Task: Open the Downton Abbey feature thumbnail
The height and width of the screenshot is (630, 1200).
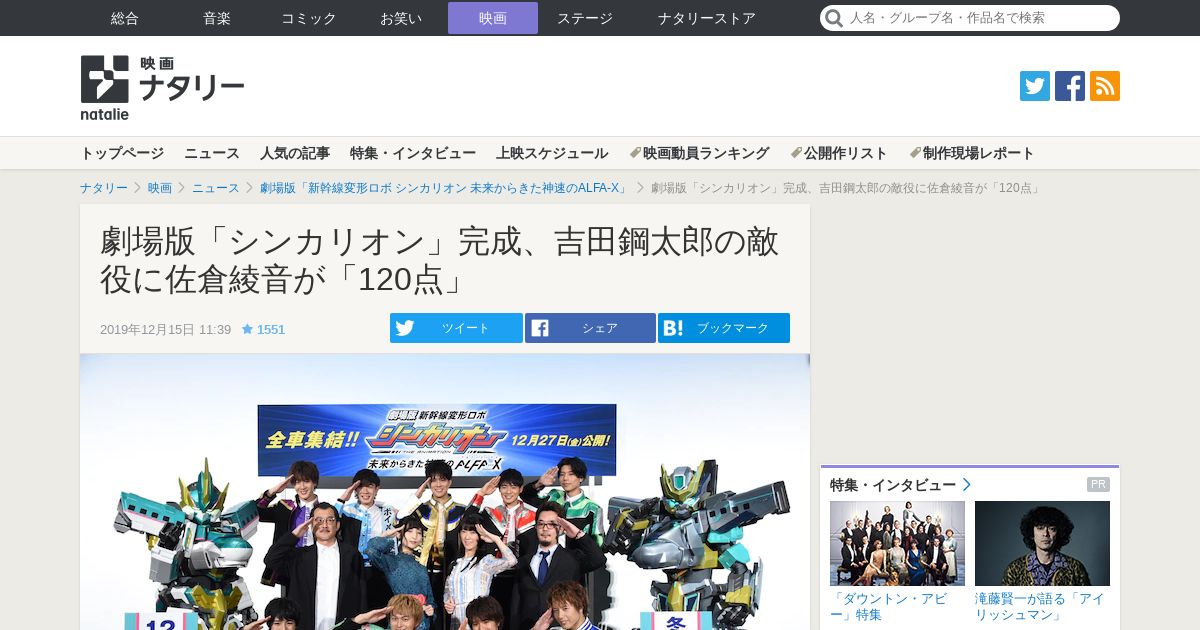Action: coord(897,543)
